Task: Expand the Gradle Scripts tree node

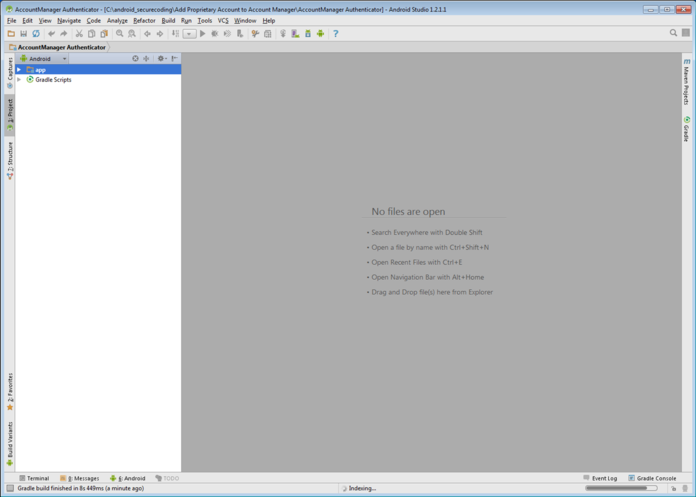Action: tap(19, 79)
